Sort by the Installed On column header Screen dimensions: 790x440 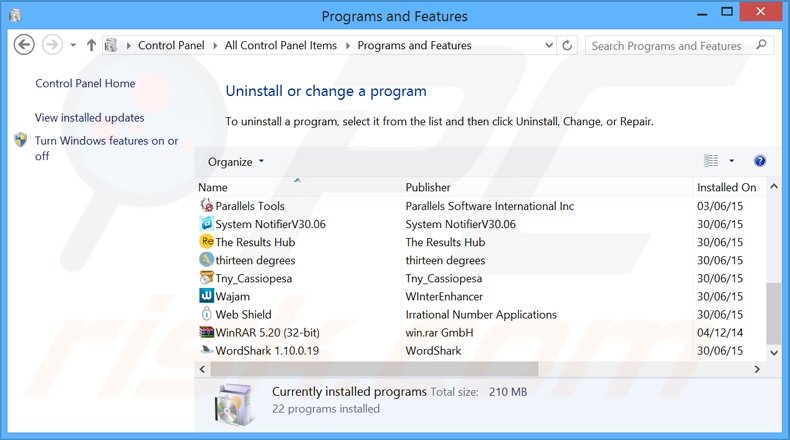pyautogui.click(x=729, y=187)
